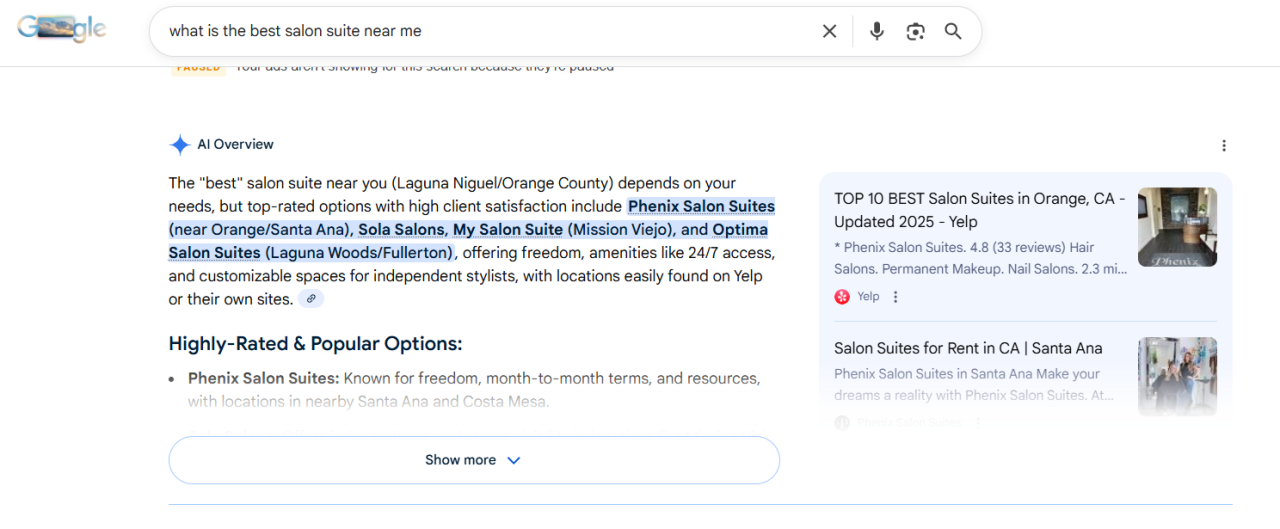
Task: Start a voice search with microphone
Action: coord(877,31)
